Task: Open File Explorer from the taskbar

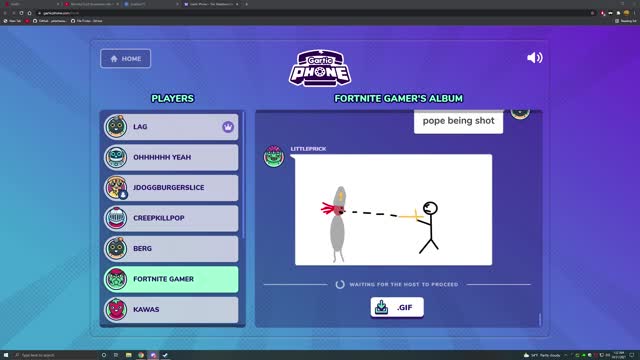Action: 129,355
